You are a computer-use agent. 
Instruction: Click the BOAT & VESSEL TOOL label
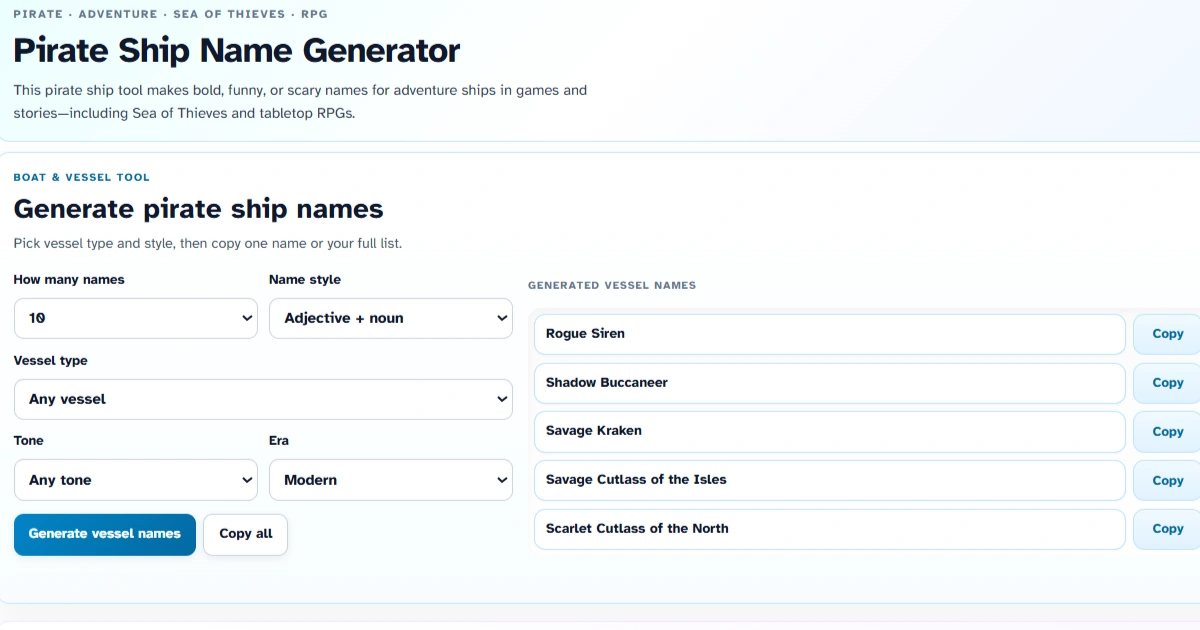[x=82, y=178]
